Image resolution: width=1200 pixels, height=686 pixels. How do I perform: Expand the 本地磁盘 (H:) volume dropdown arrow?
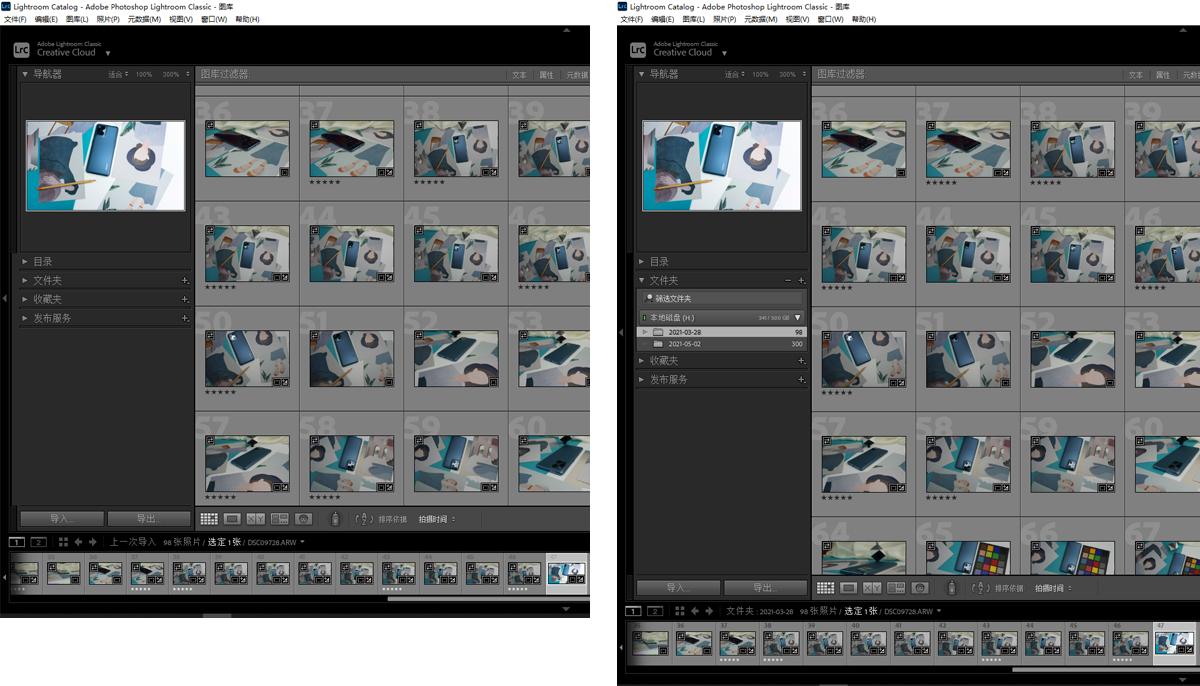tap(797, 317)
